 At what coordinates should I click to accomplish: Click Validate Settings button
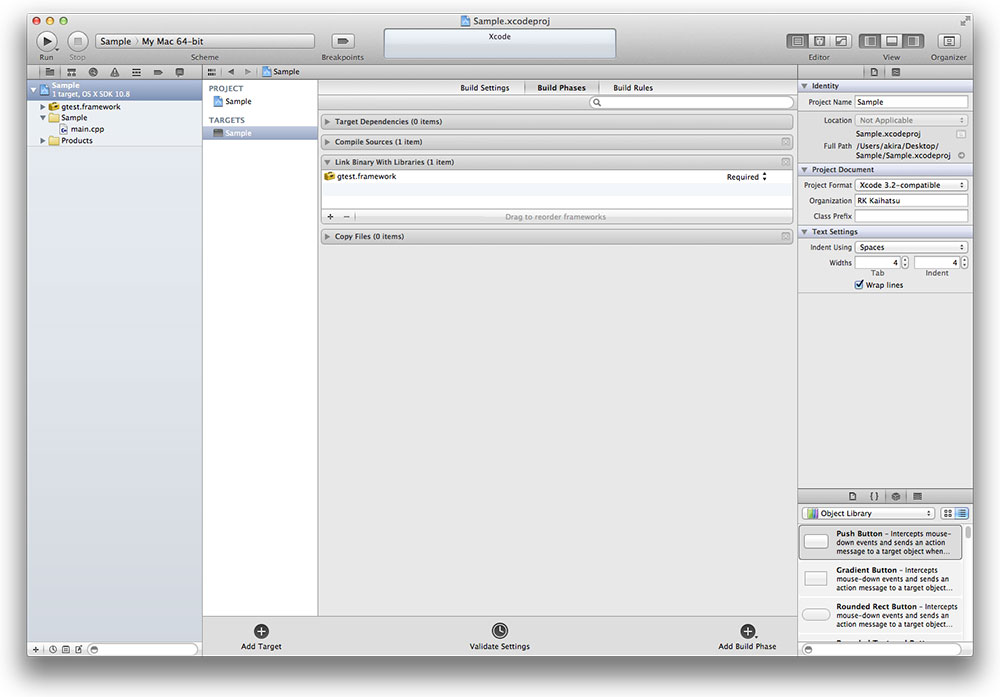pos(499,637)
